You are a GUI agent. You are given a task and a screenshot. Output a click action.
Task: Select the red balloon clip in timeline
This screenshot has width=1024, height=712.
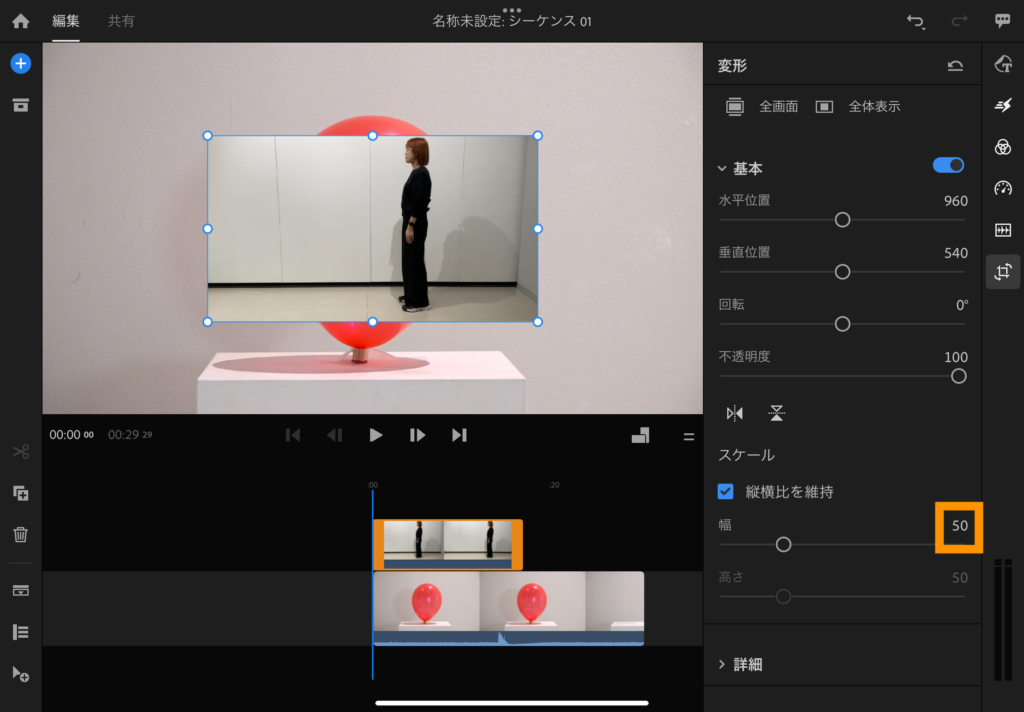tap(508, 607)
